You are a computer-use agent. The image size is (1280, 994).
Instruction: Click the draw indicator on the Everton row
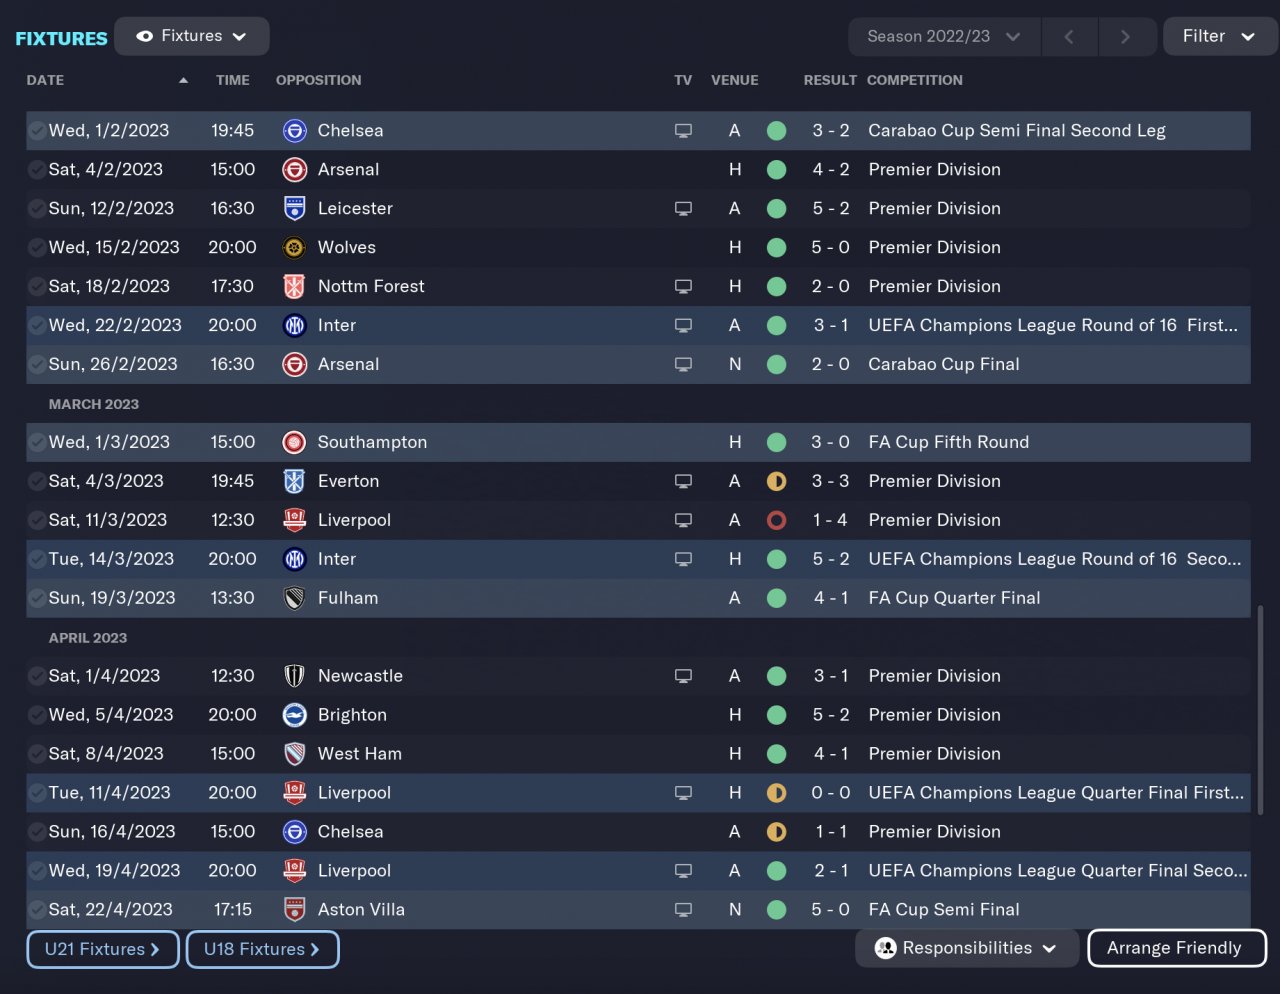[776, 482]
